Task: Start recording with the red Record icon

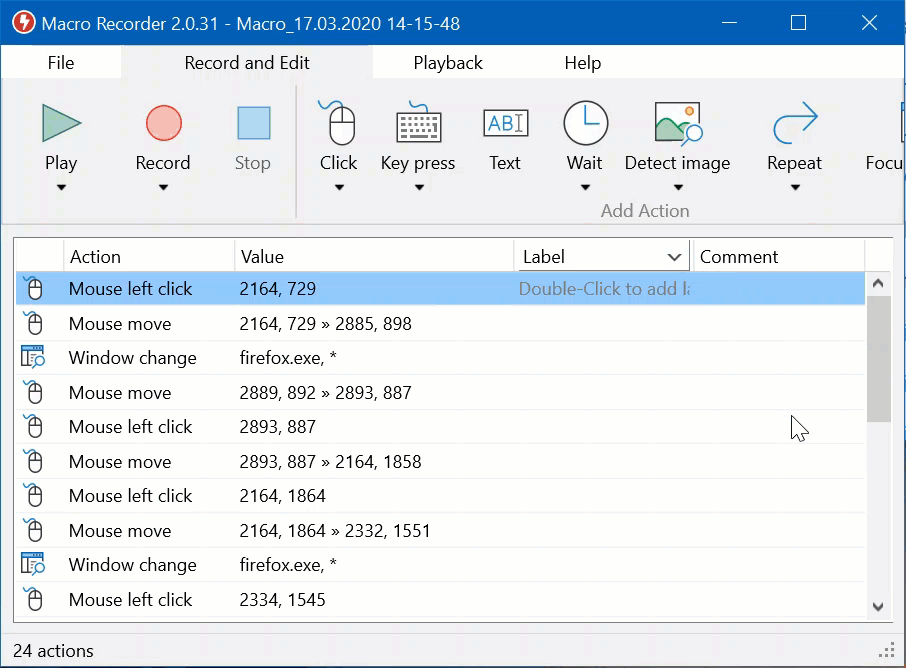Action: [x=163, y=123]
